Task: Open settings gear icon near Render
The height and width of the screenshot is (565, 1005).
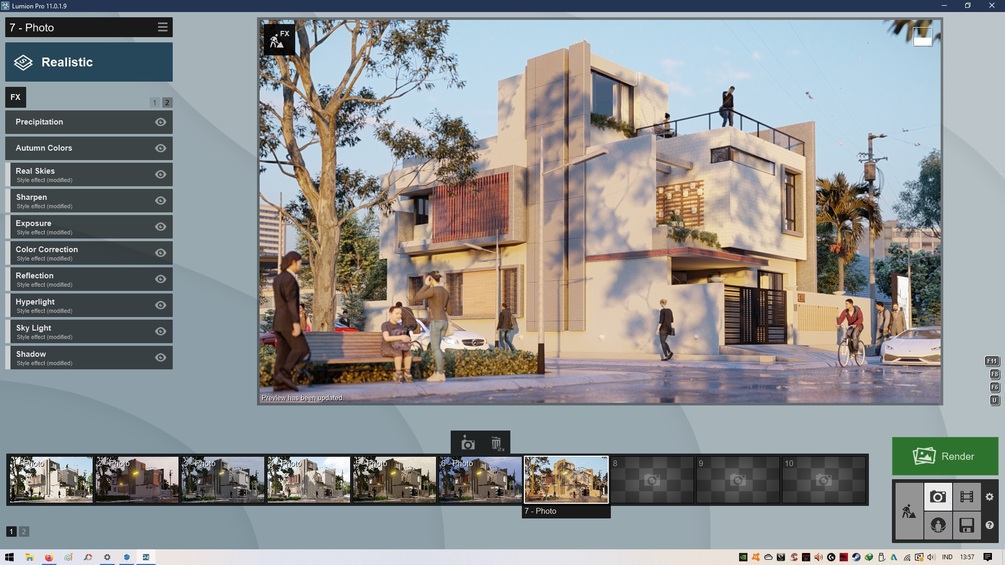Action: (990, 496)
